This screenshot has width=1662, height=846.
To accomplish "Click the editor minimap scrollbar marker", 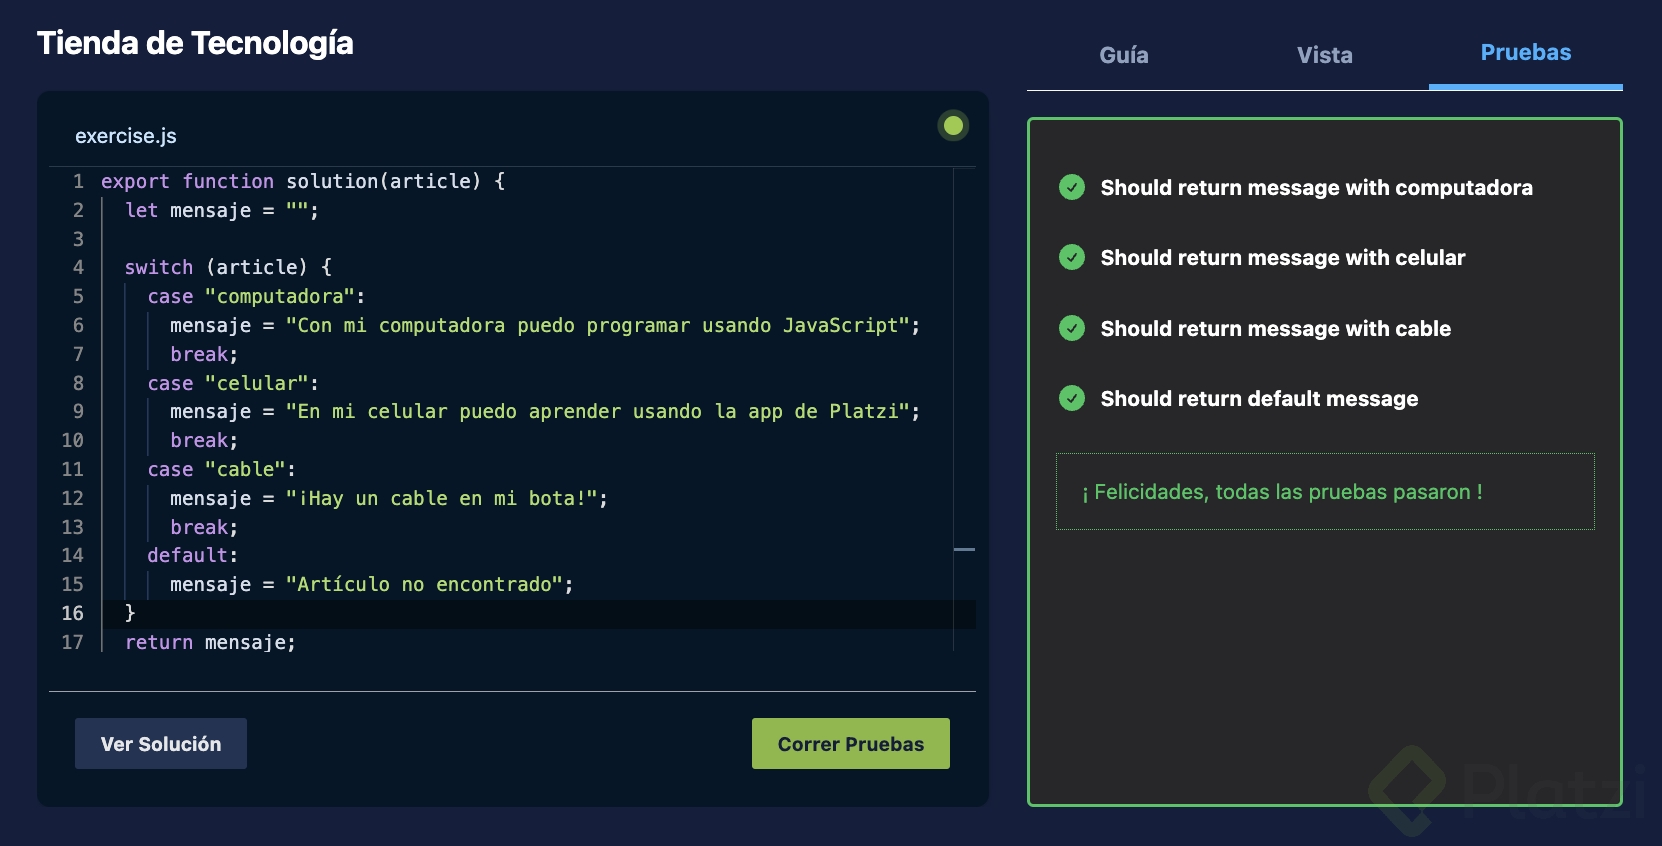I will [x=964, y=549].
